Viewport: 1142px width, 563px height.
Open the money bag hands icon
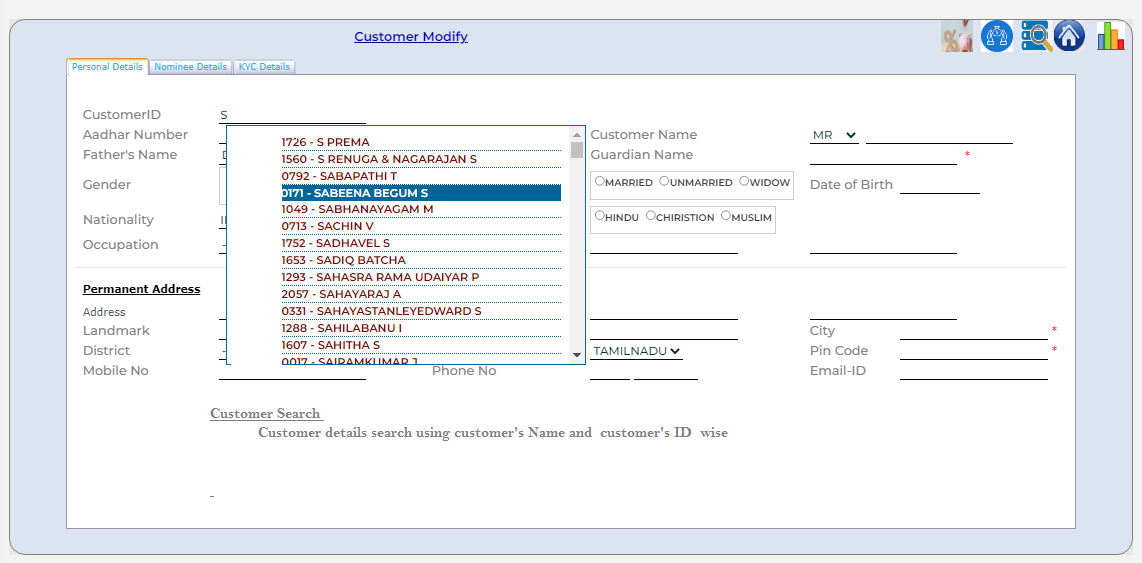[x=996, y=35]
